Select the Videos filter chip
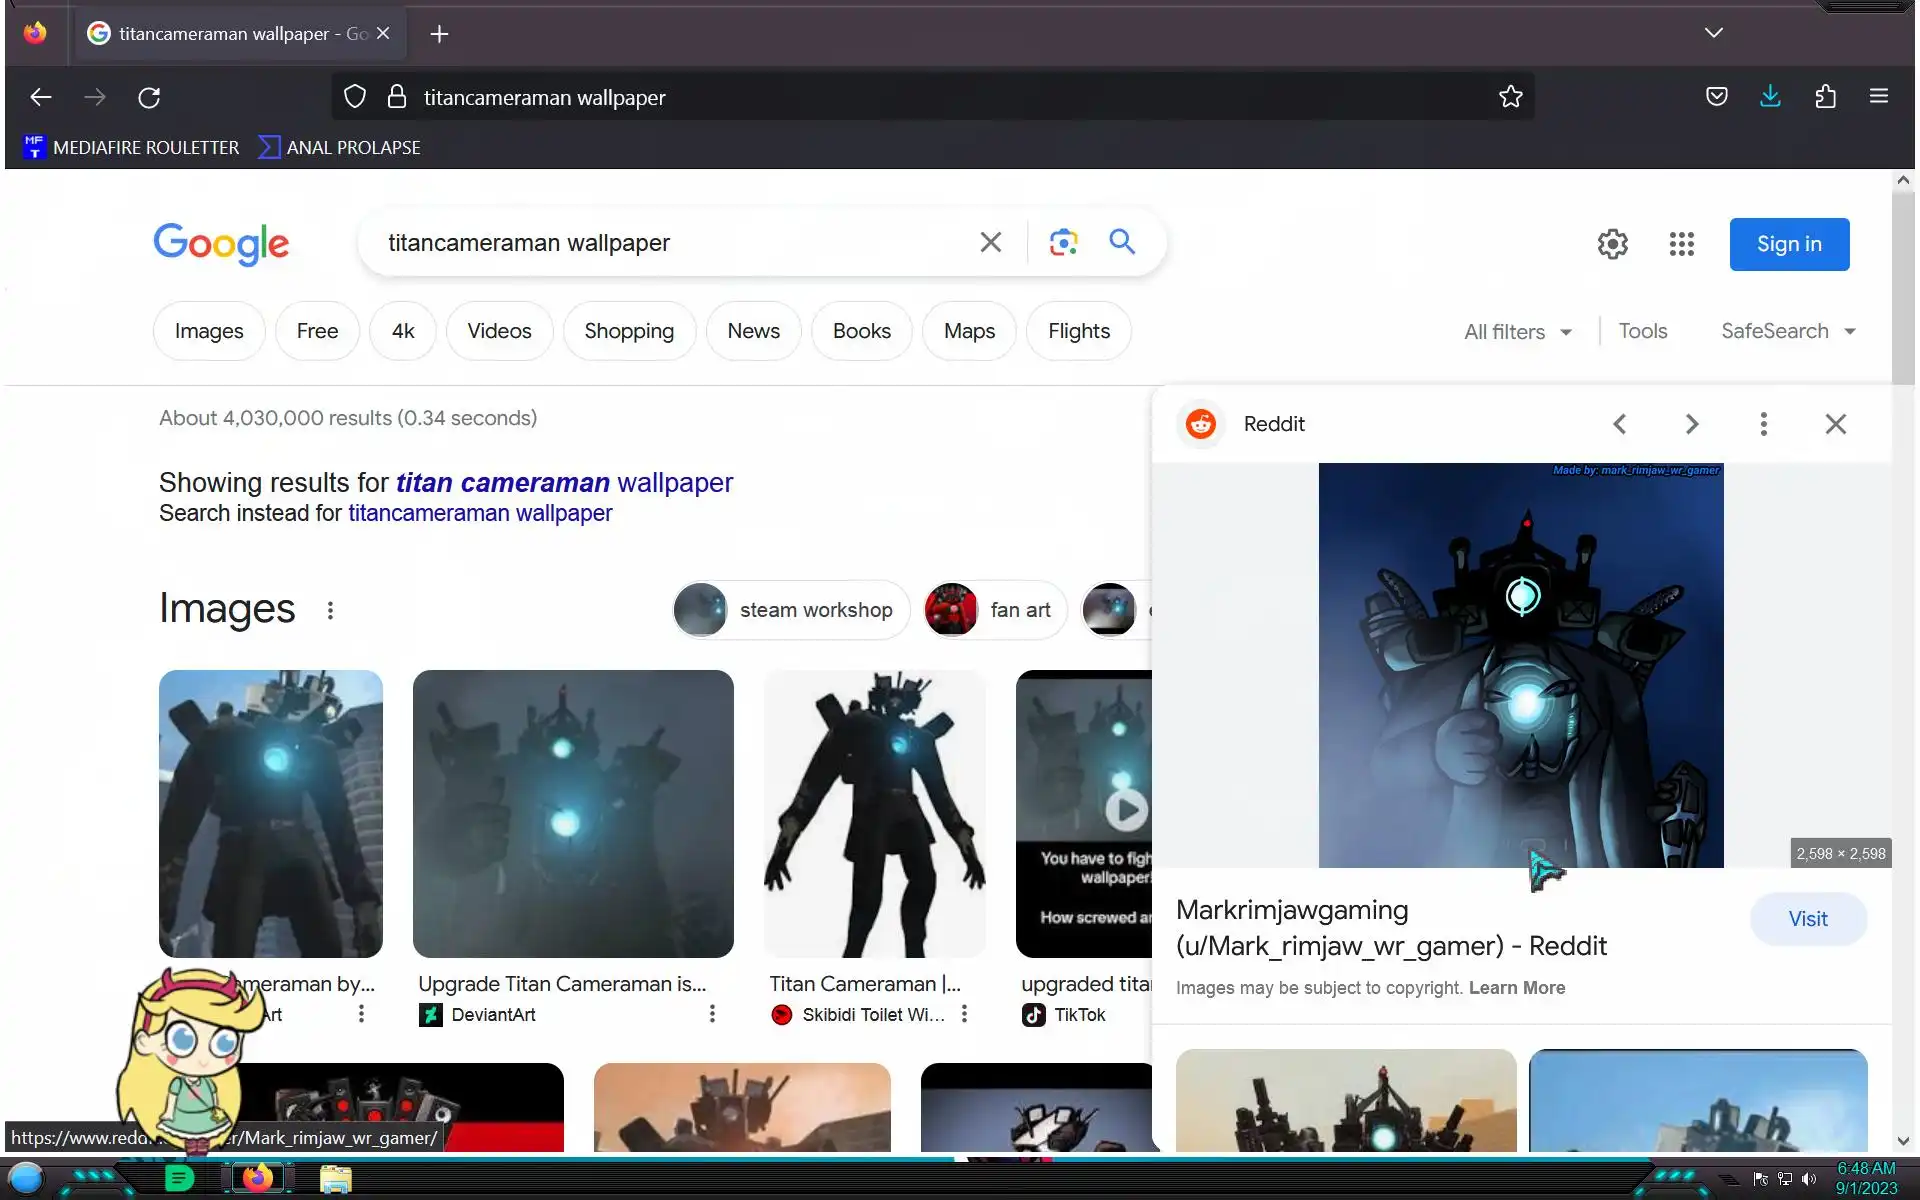Image resolution: width=1920 pixels, height=1200 pixels. [499, 331]
